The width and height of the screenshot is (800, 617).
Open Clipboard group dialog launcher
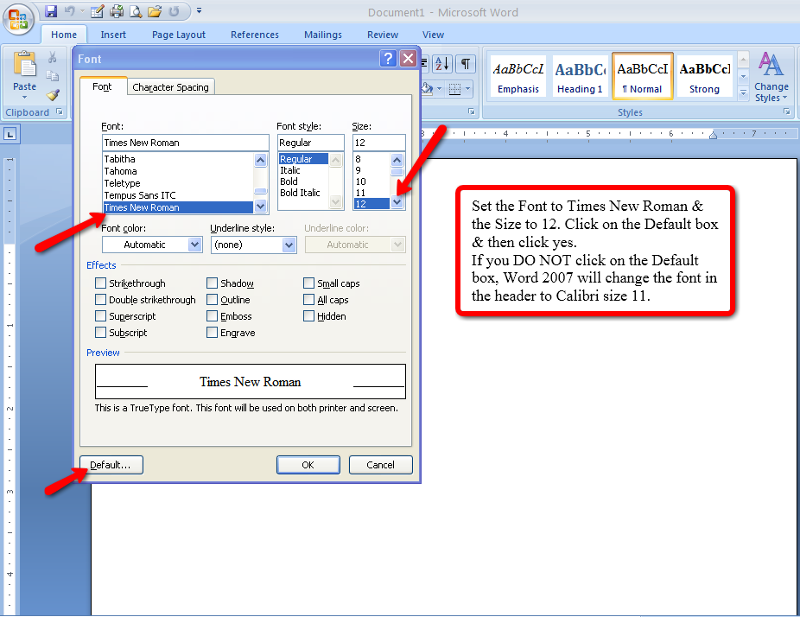coord(60,112)
